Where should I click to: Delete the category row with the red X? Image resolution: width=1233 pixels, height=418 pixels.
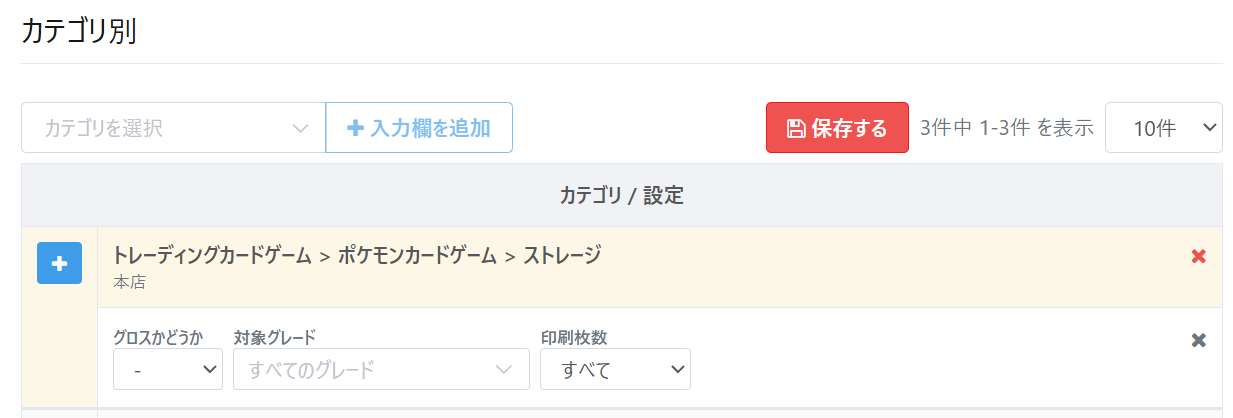click(x=1199, y=257)
